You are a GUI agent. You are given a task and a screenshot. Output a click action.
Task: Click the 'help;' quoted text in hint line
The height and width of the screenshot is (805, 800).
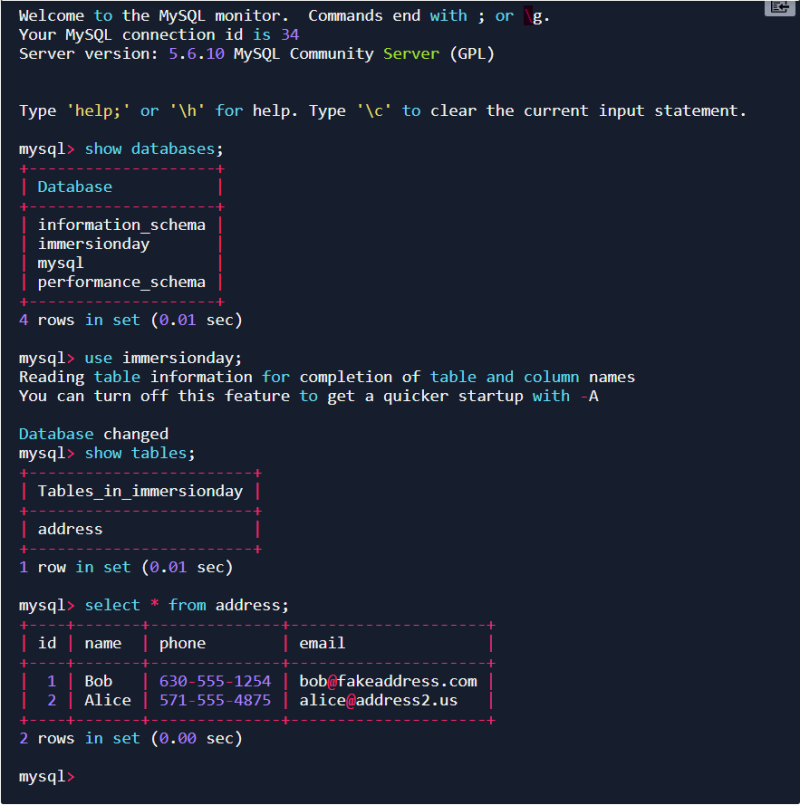[x=98, y=111]
